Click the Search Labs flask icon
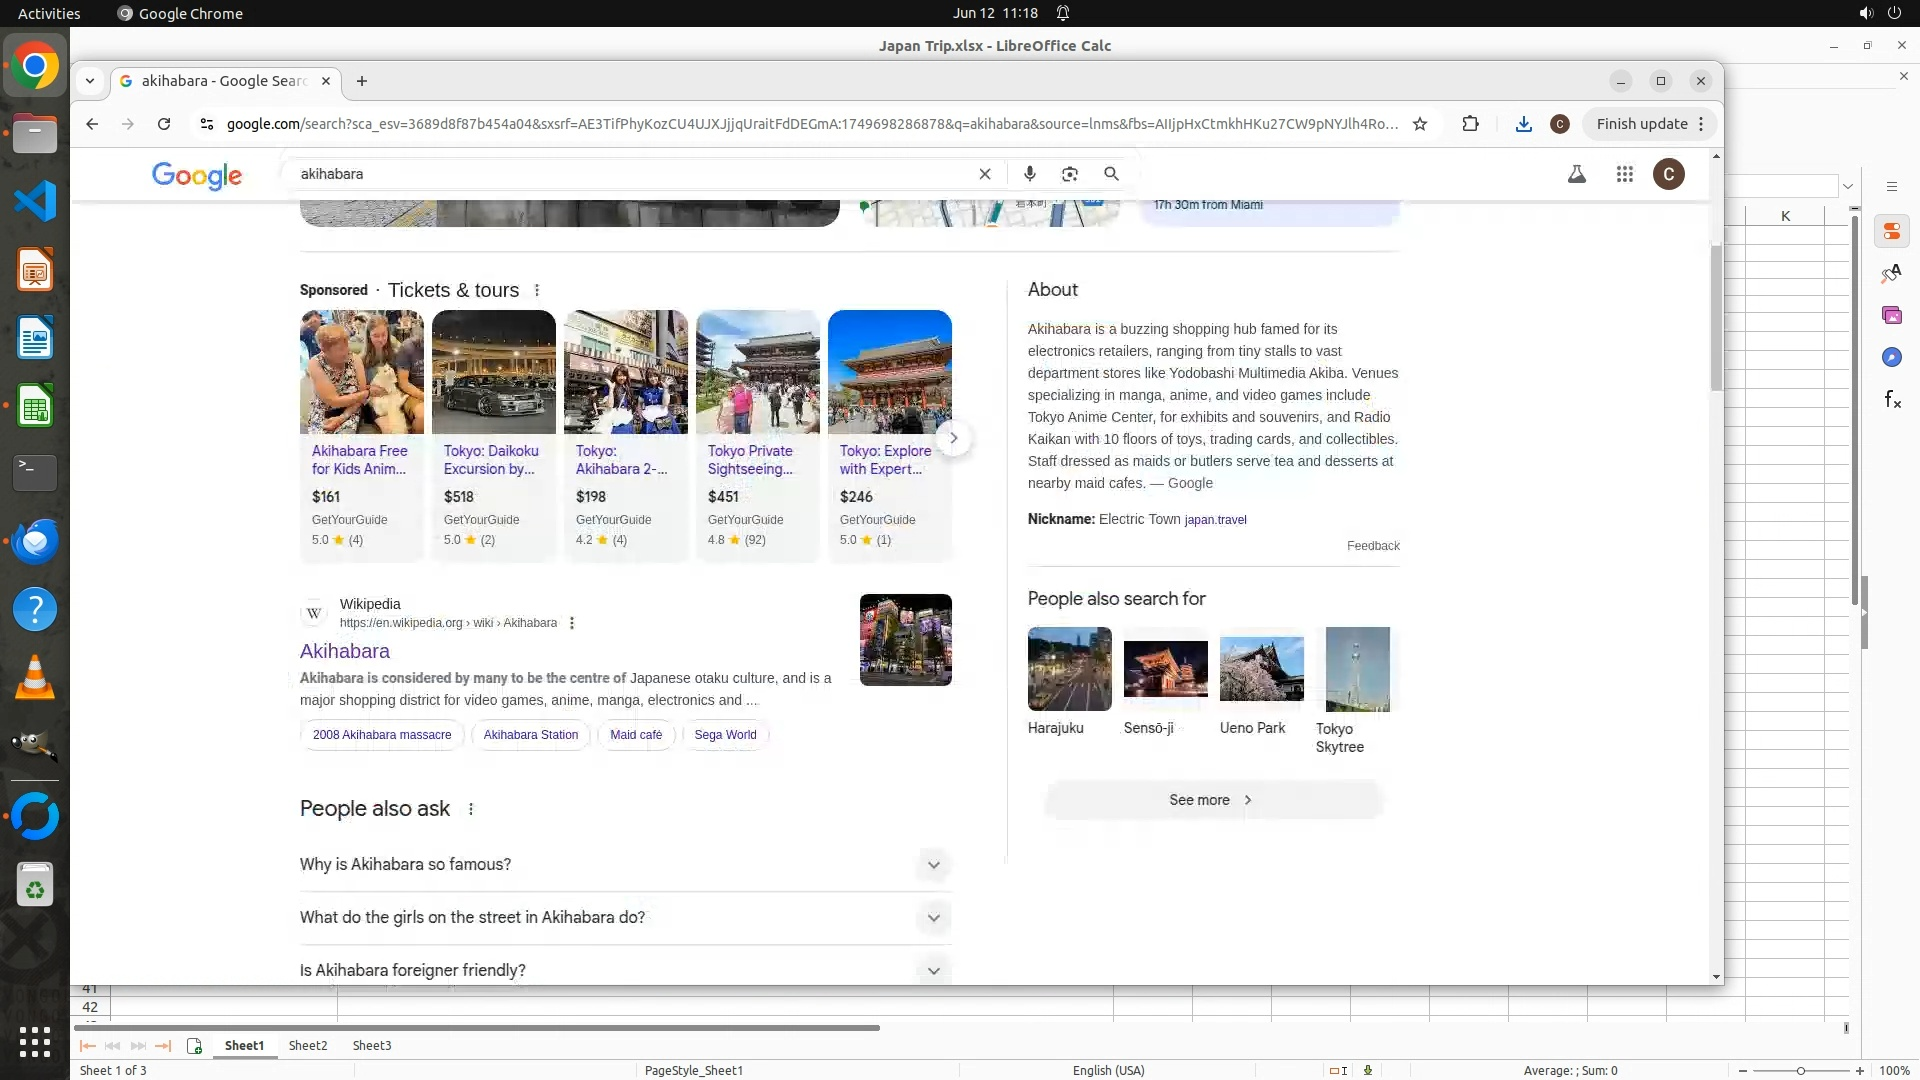 1577,174
